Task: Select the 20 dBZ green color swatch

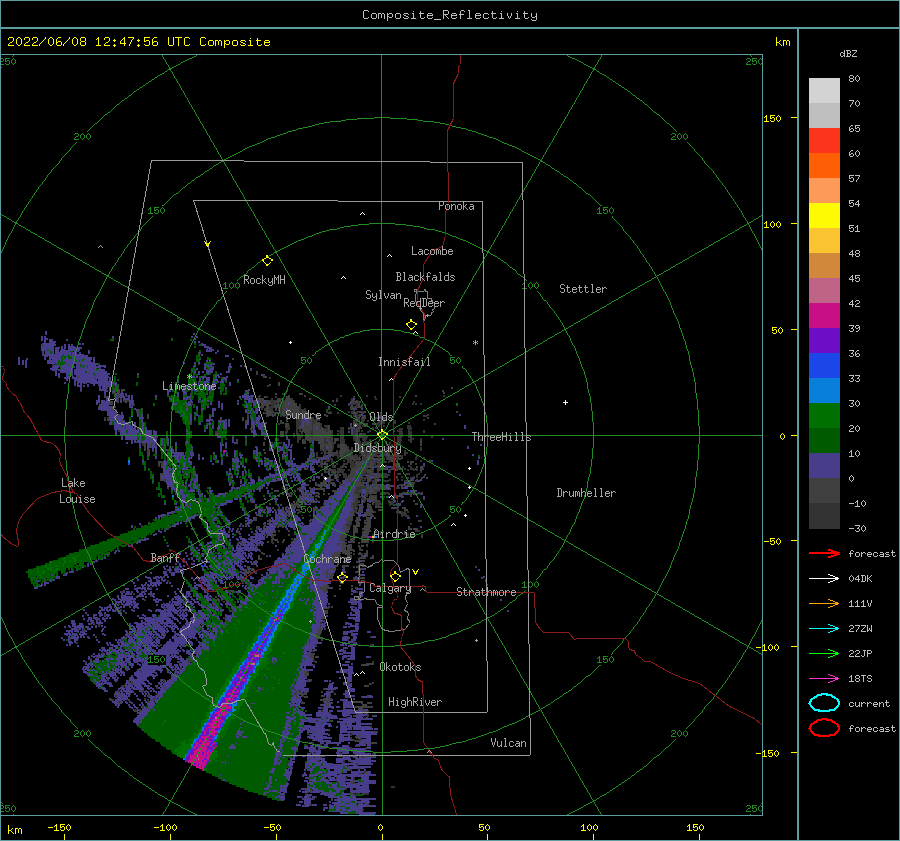Action: click(x=824, y=416)
